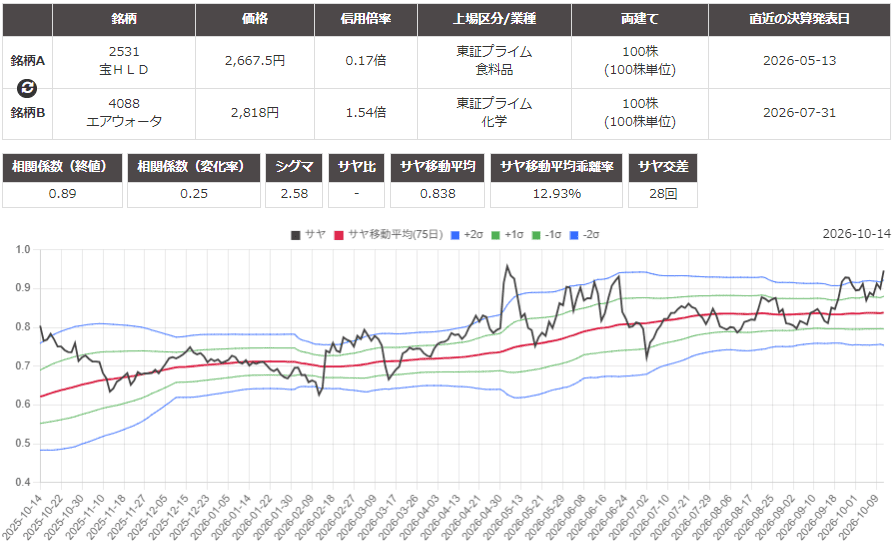
Task: Click the 両建て column header
Action: (640, 19)
